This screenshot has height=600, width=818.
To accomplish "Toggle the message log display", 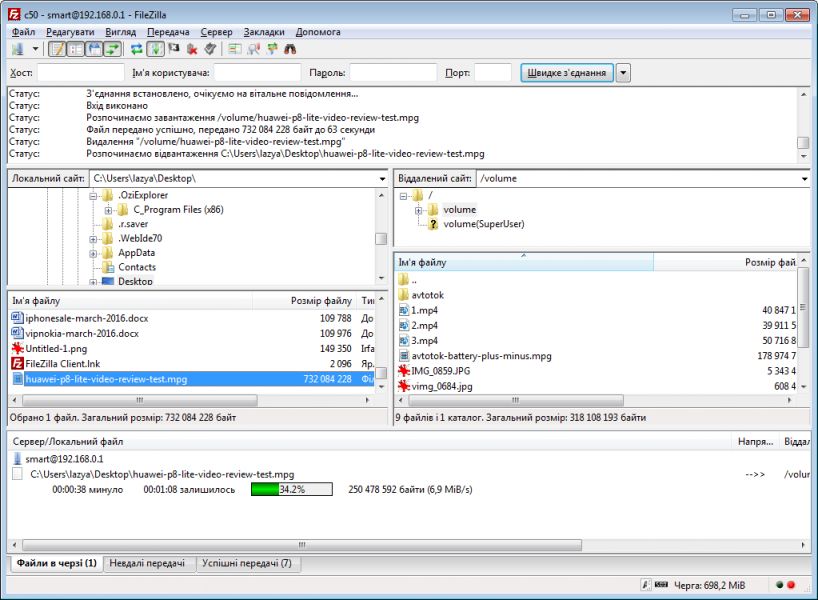I will tap(57, 49).
